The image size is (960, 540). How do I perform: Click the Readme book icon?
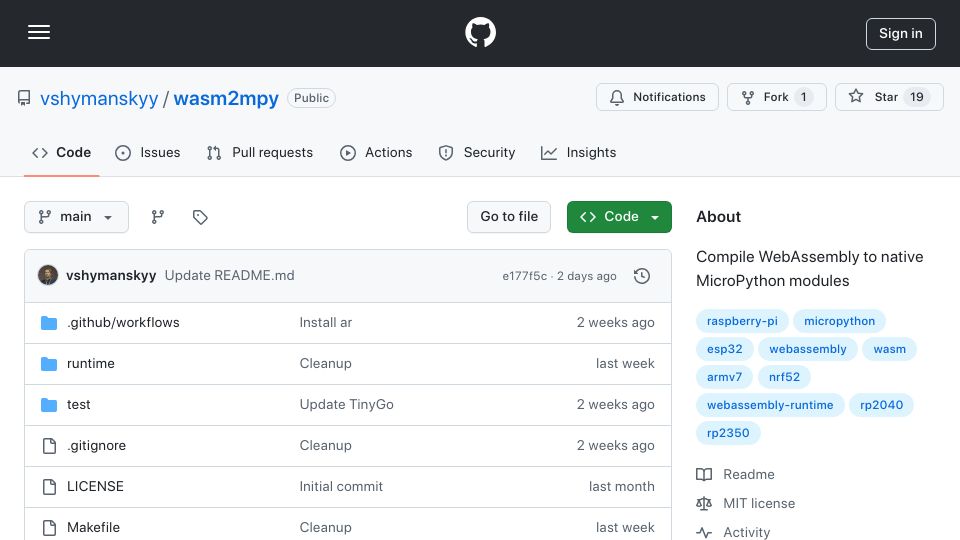tap(704, 474)
